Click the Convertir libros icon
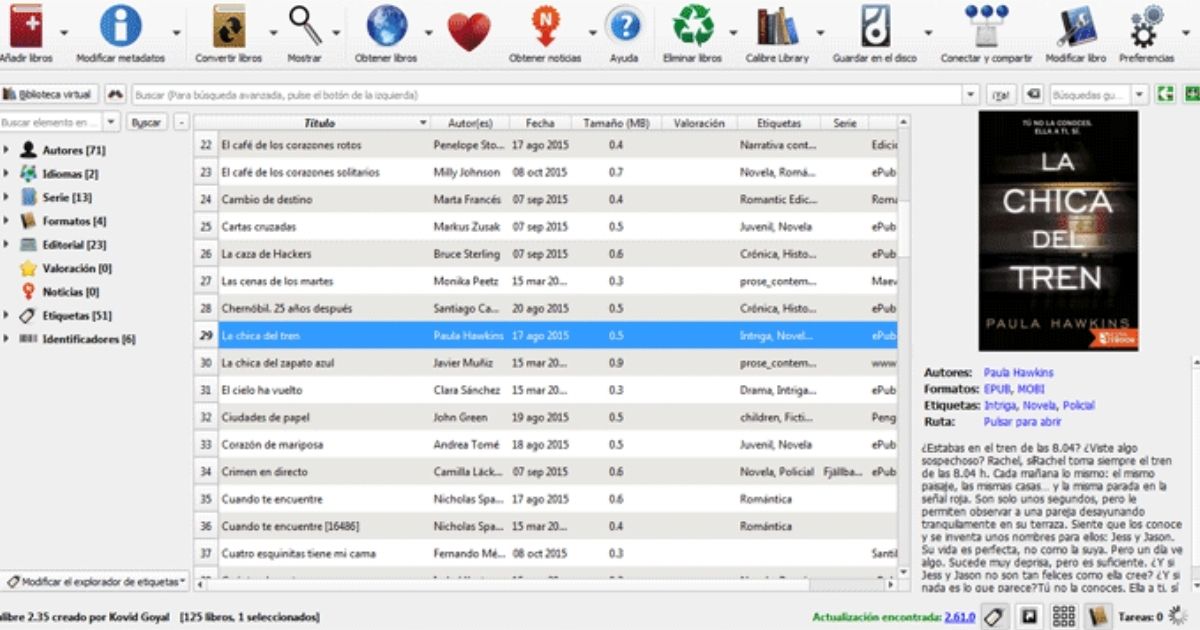 tap(229, 27)
